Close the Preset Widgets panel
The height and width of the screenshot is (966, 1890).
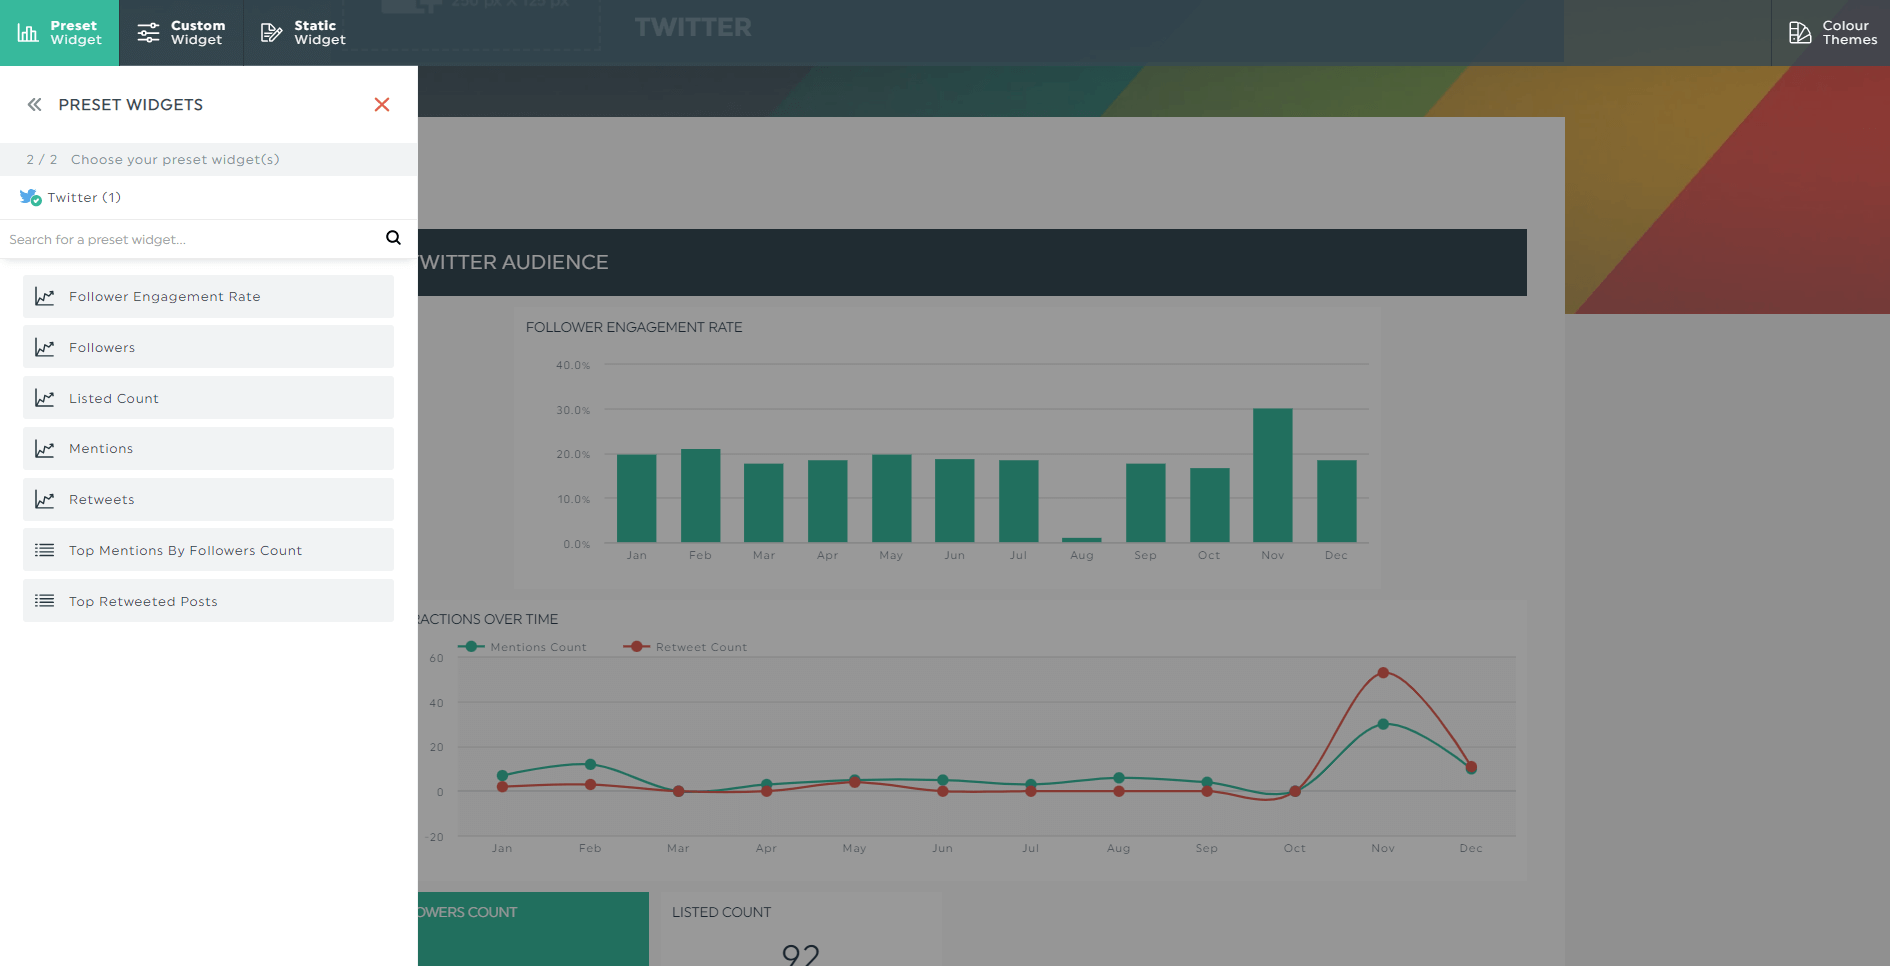click(382, 104)
